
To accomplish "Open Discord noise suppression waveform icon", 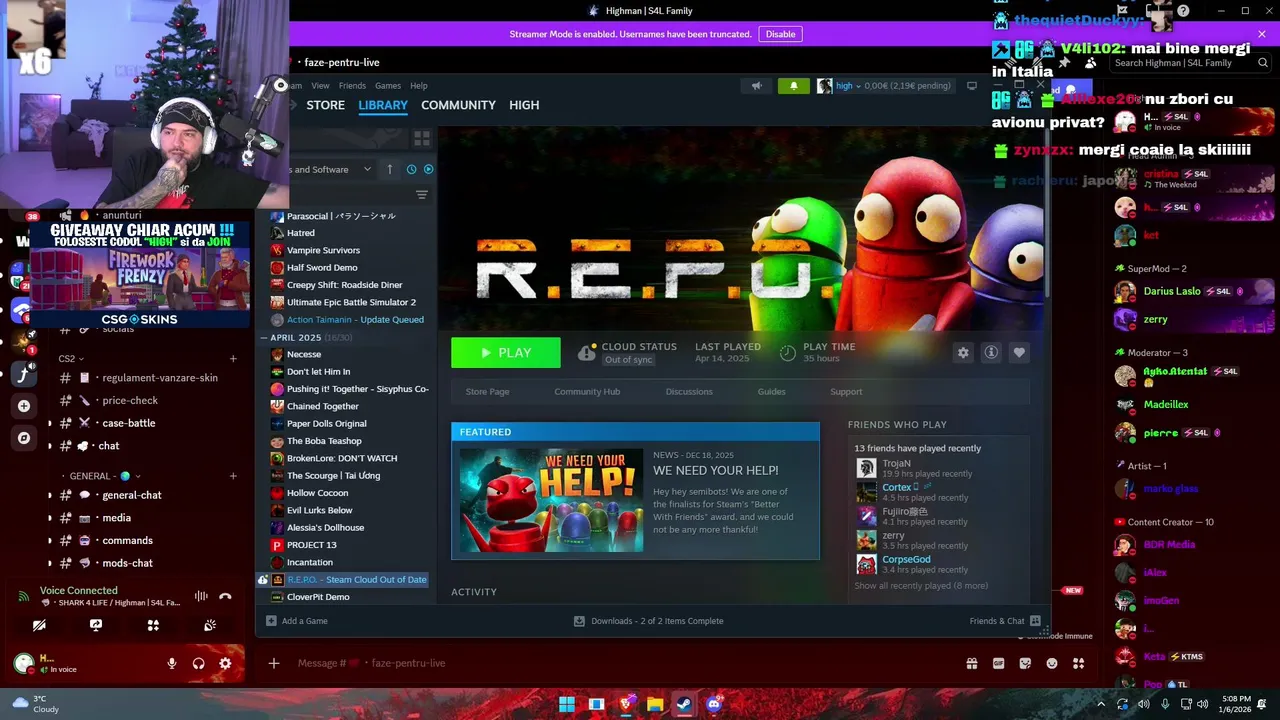I will tap(201, 597).
